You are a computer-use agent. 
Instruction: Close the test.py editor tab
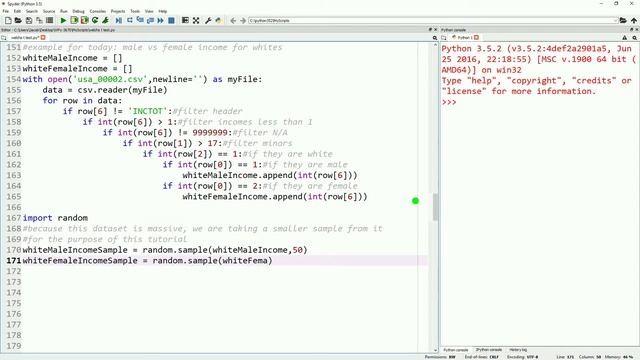[43, 38]
